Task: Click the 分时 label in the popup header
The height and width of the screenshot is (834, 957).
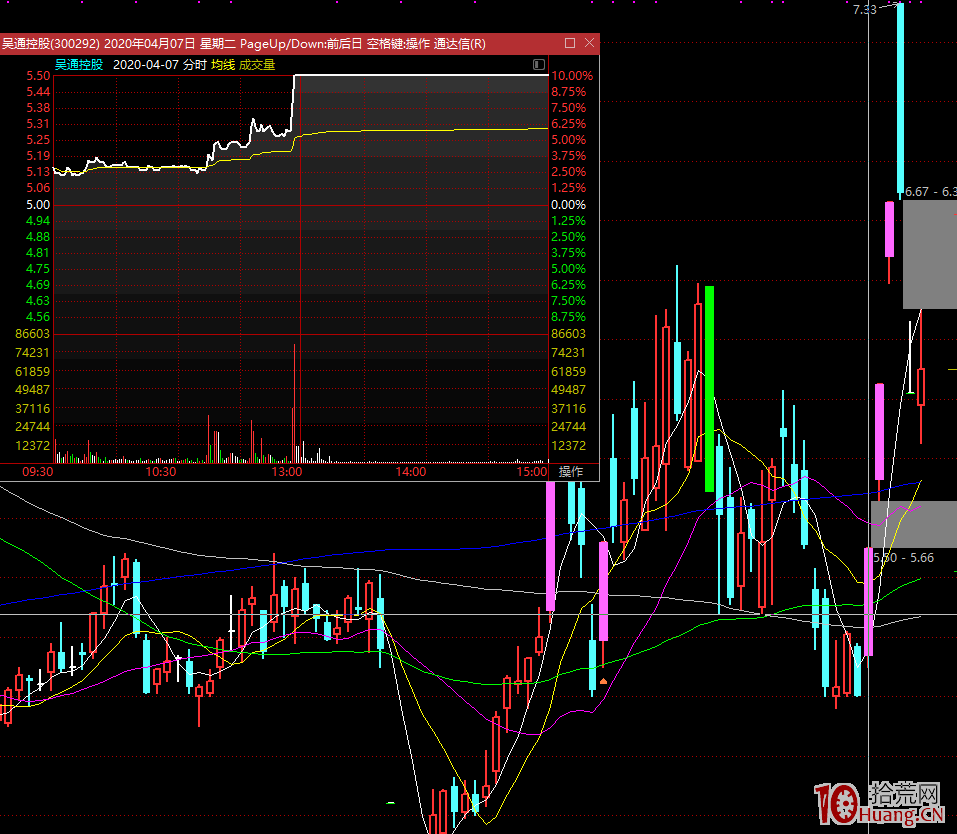Action: click(195, 65)
